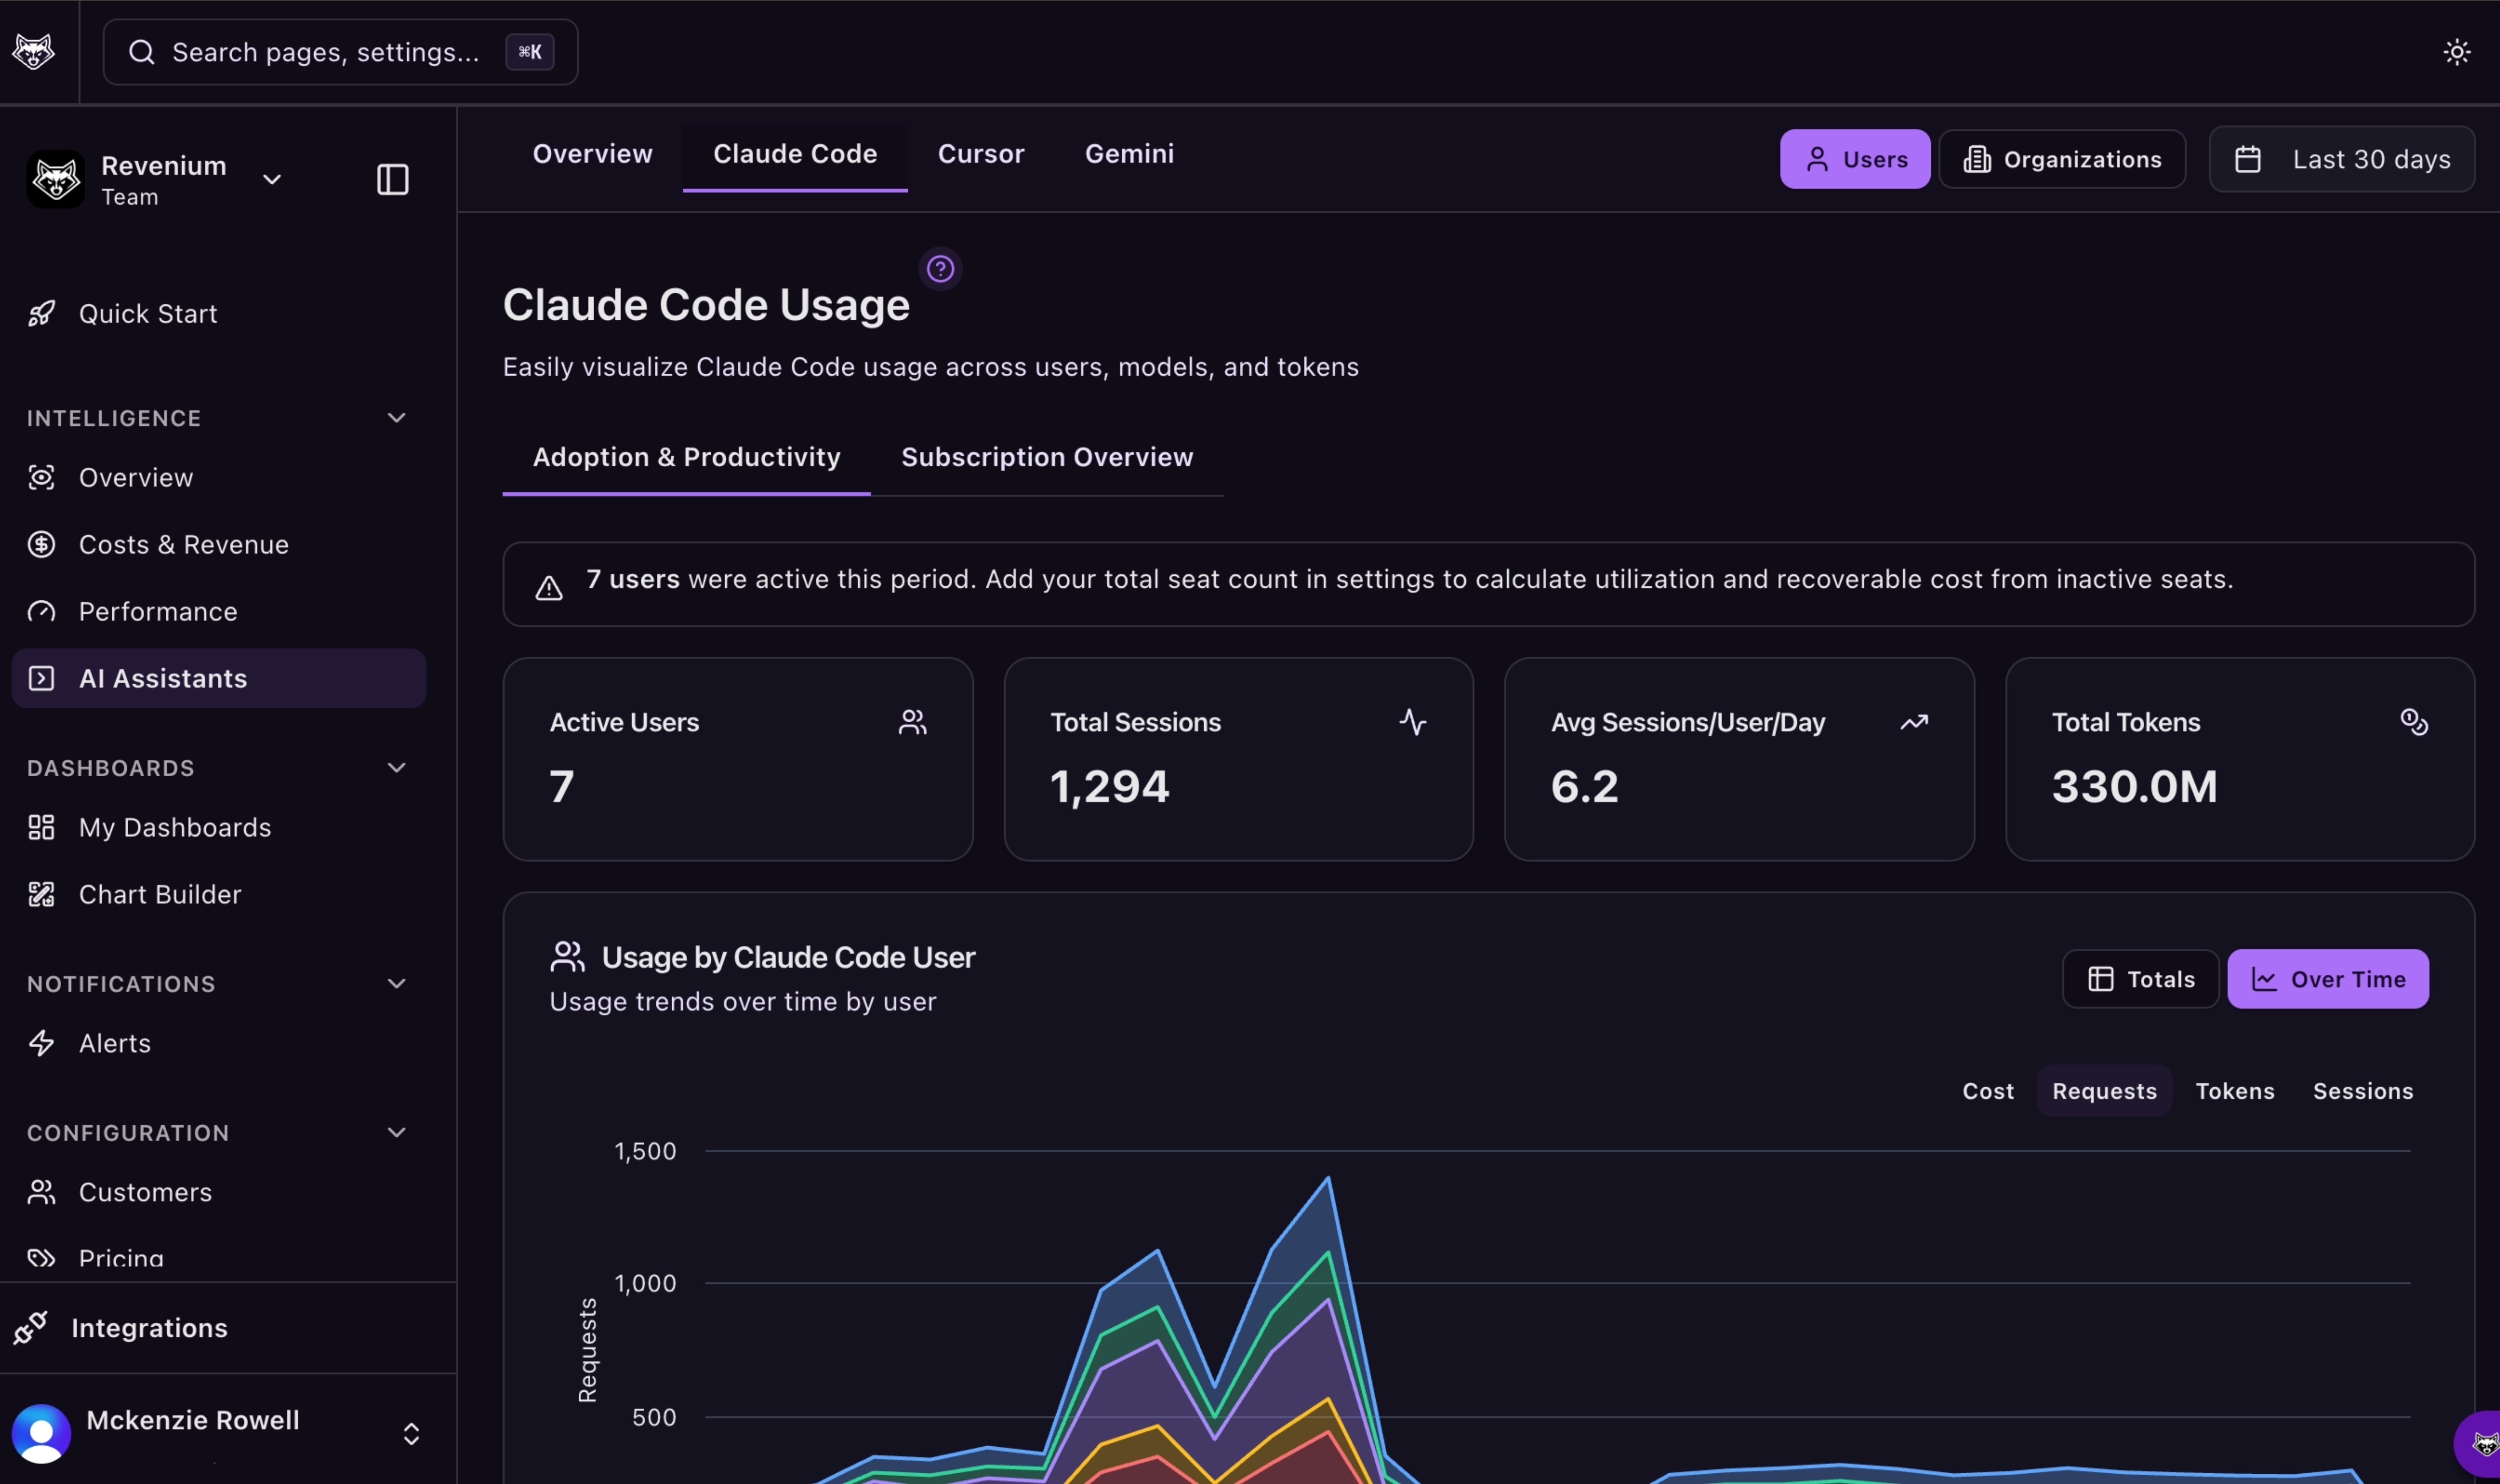Screen dimensions: 2500x1484
Task: Select the Sessions chart metric
Action: pyautogui.click(x=2362, y=1091)
